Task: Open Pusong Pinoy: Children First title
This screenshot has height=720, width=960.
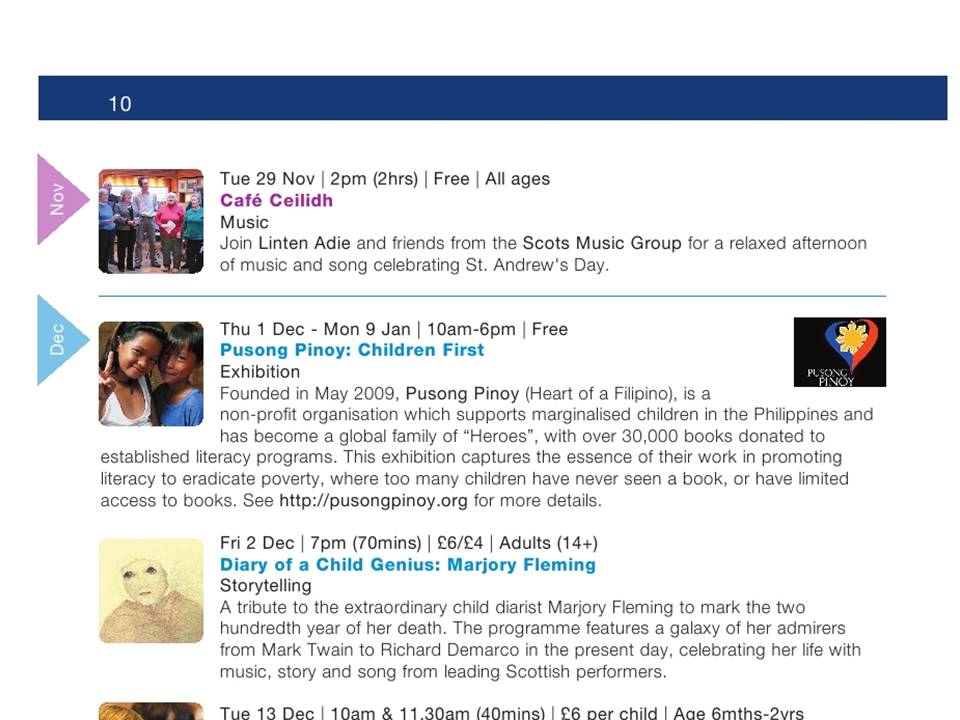Action: tap(352, 350)
